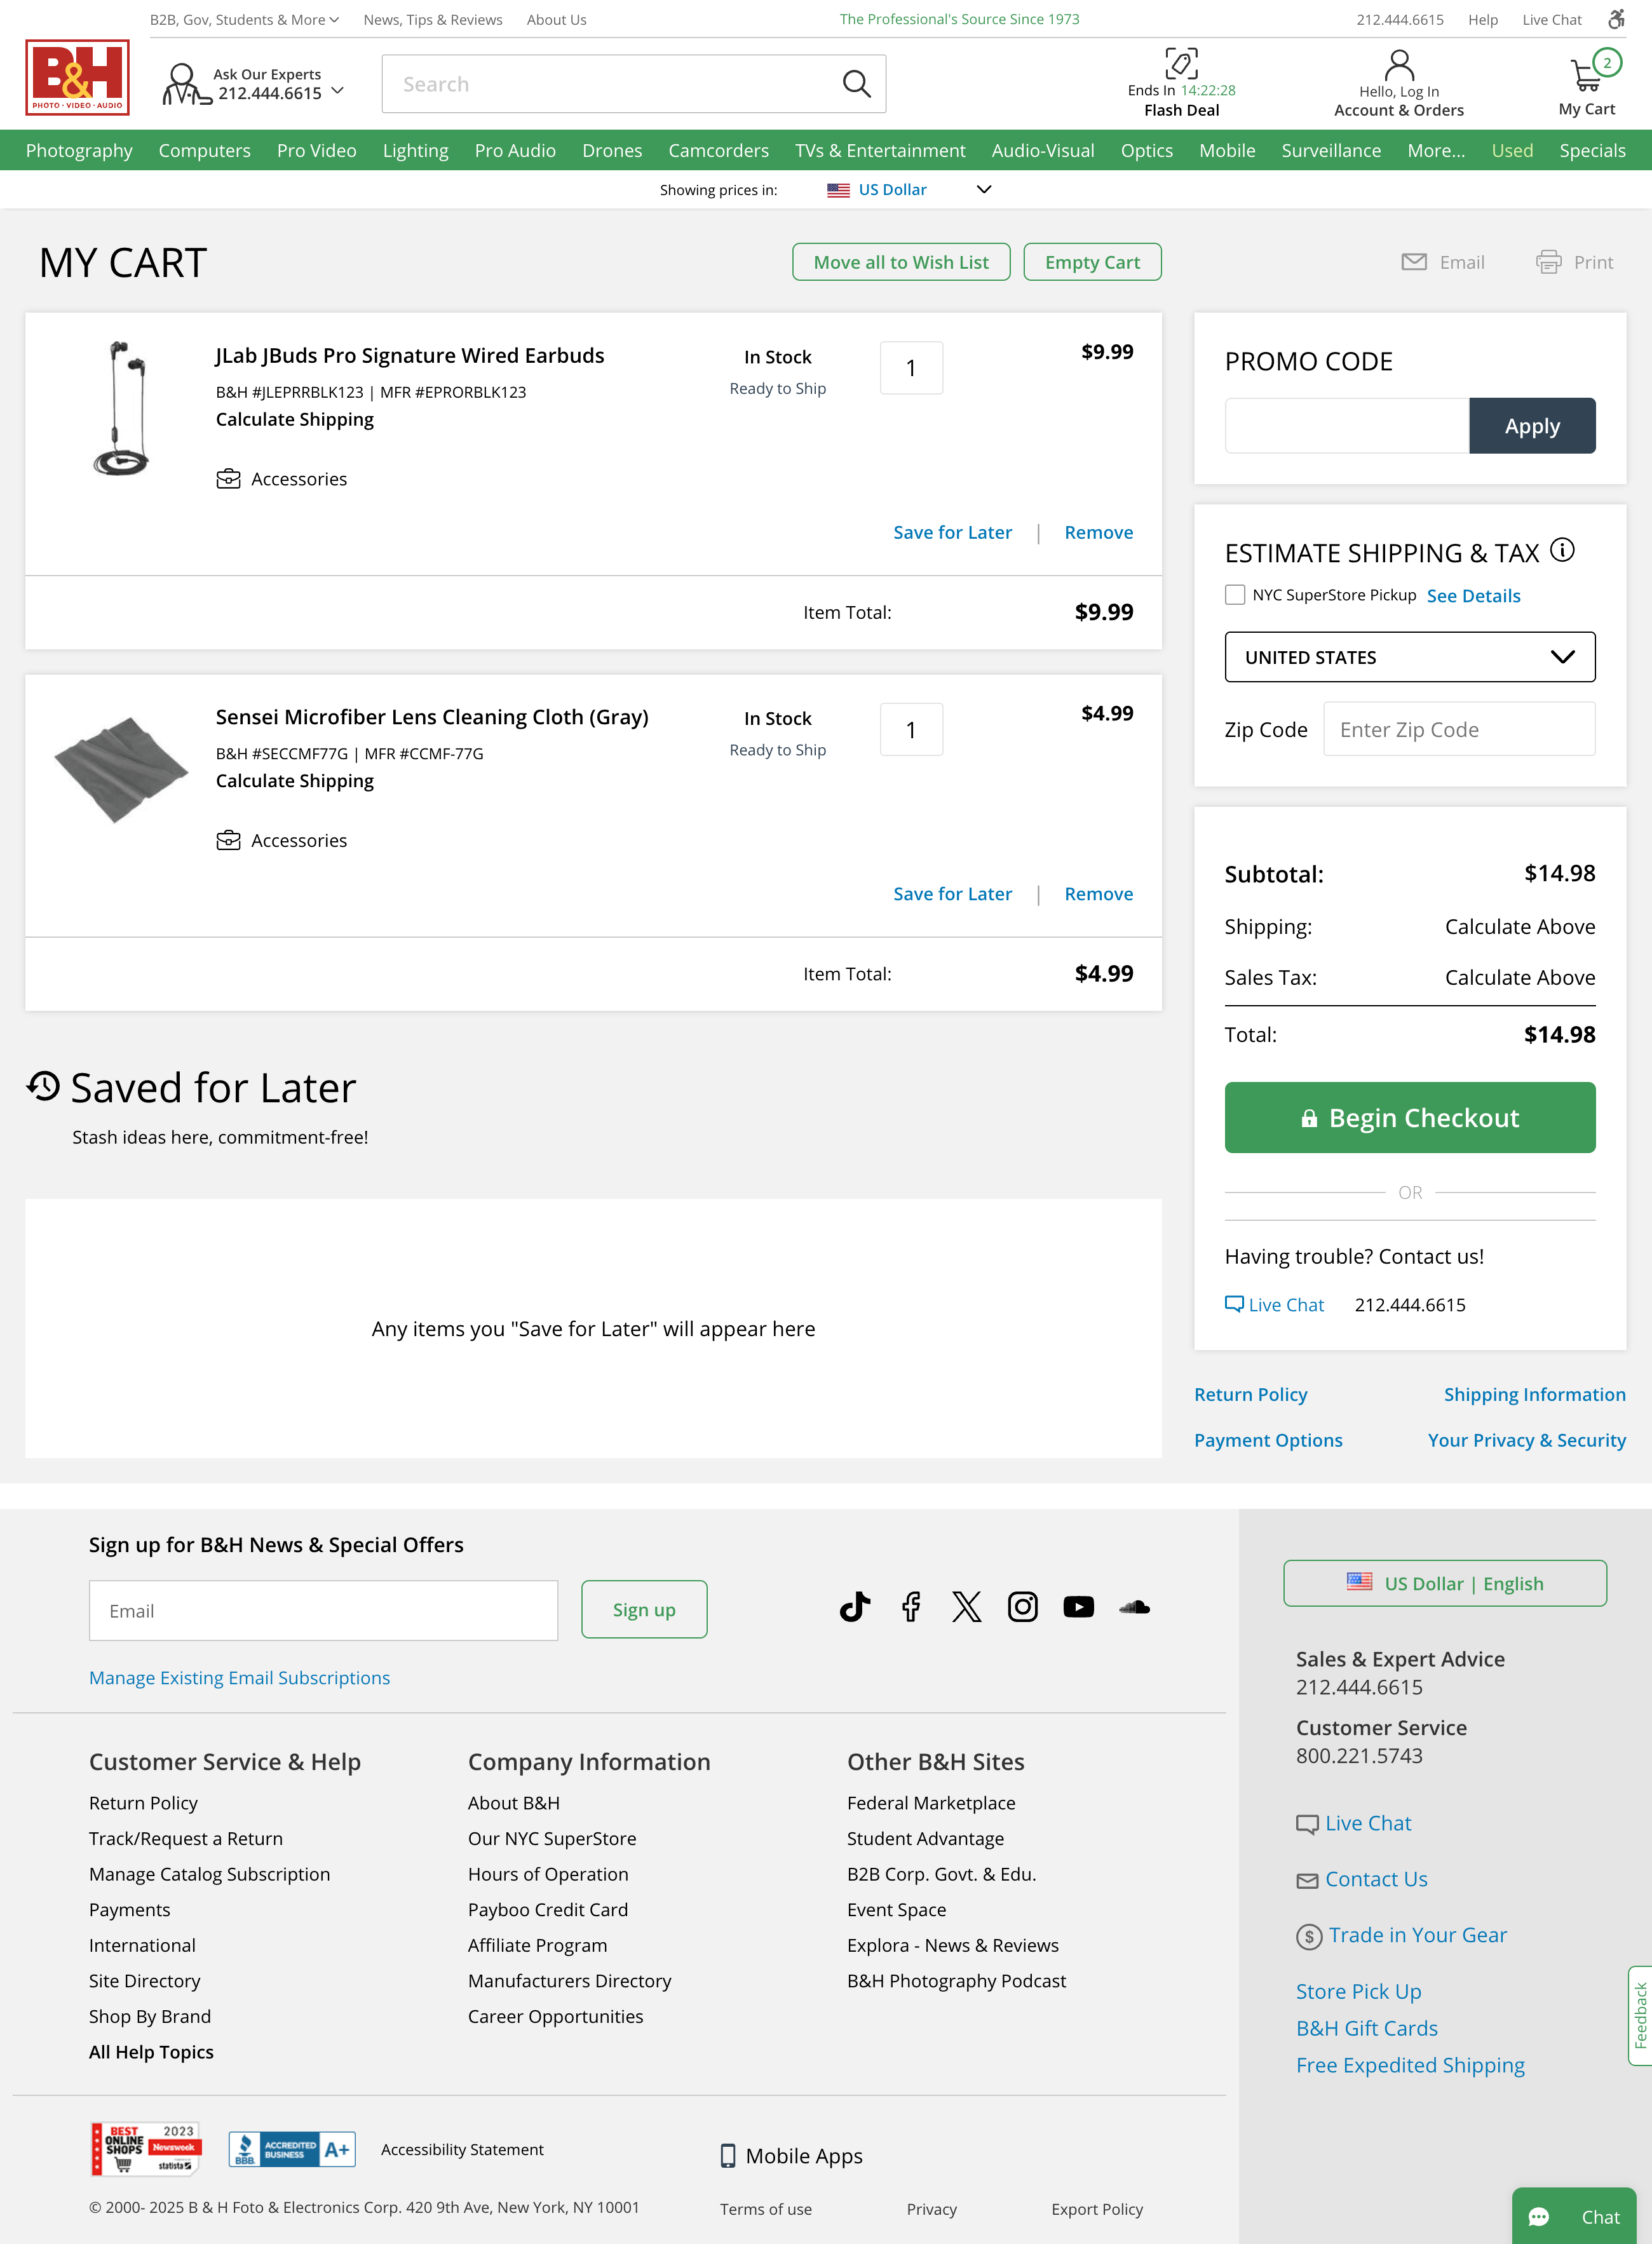Select the Pro Audio menu item

tap(515, 151)
